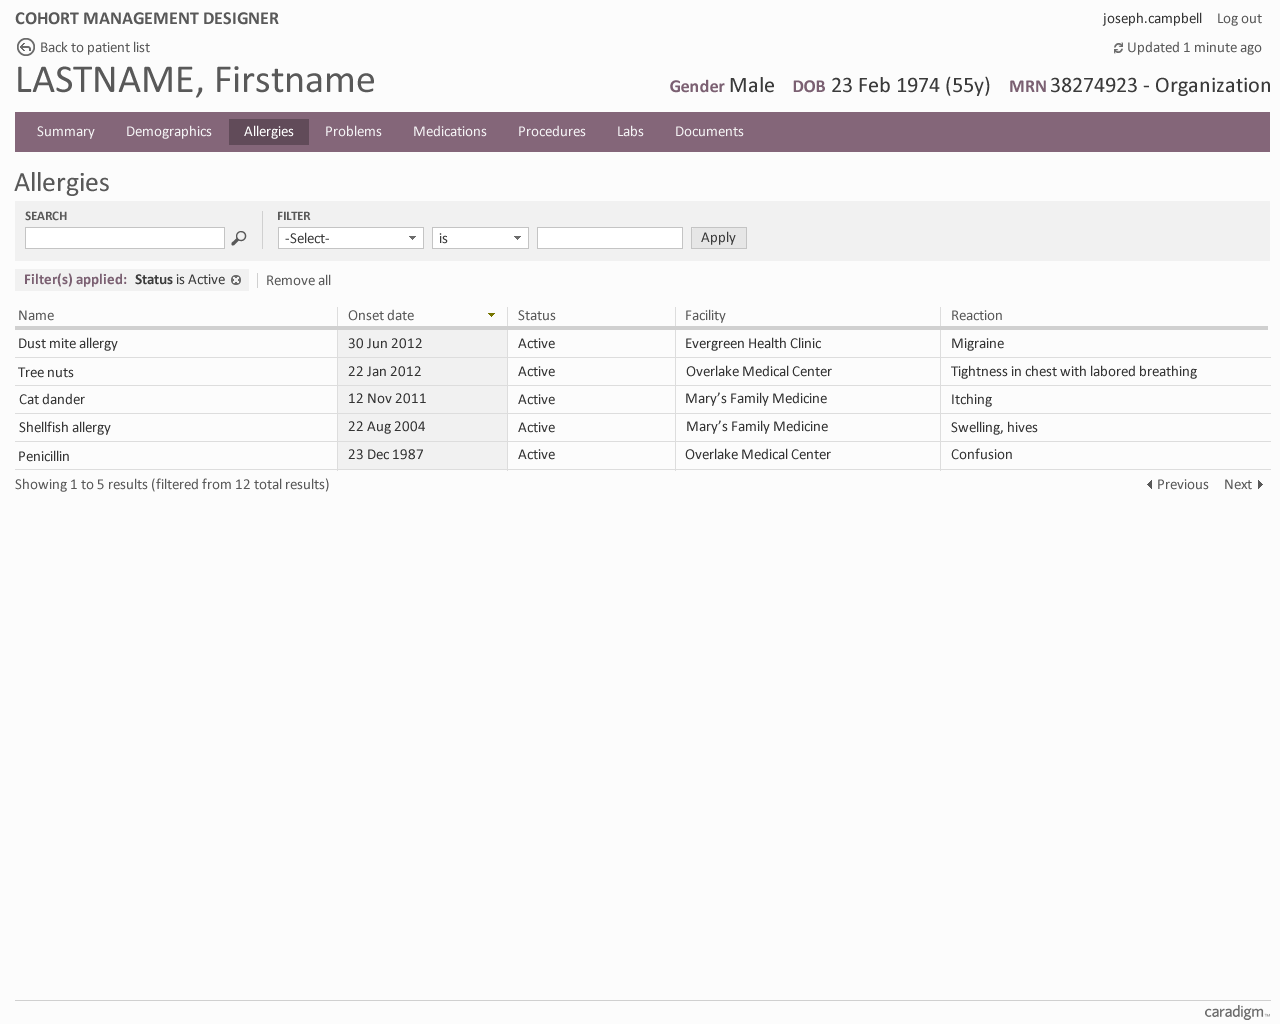Switch to the Procedures tab
This screenshot has height=1024, width=1280.
552,132
